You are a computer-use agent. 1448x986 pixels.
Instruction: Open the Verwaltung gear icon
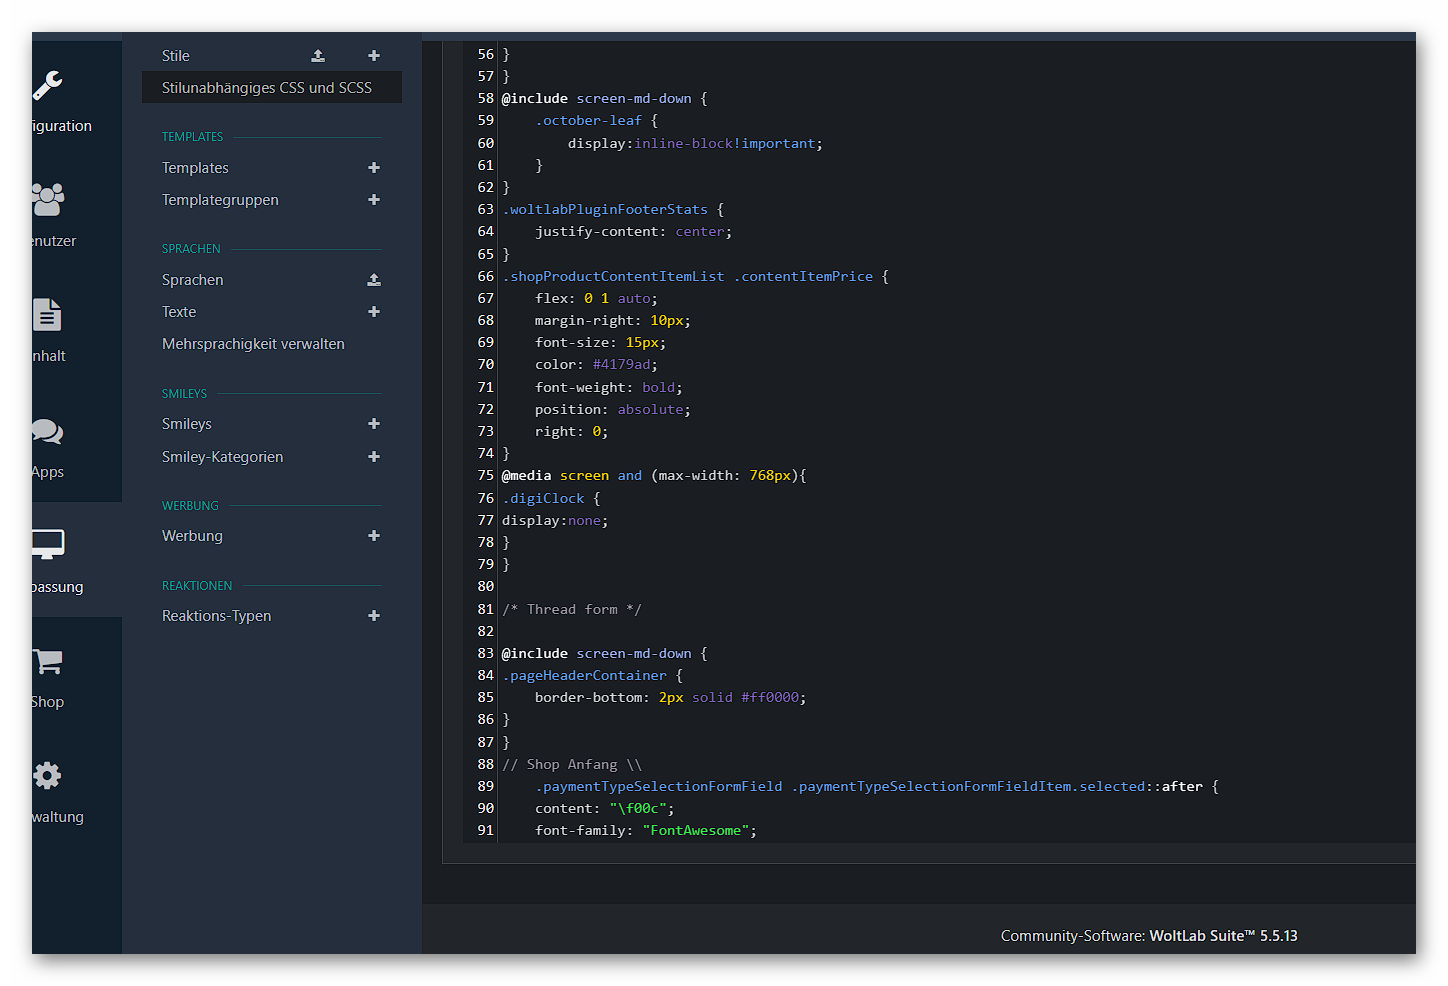click(47, 776)
